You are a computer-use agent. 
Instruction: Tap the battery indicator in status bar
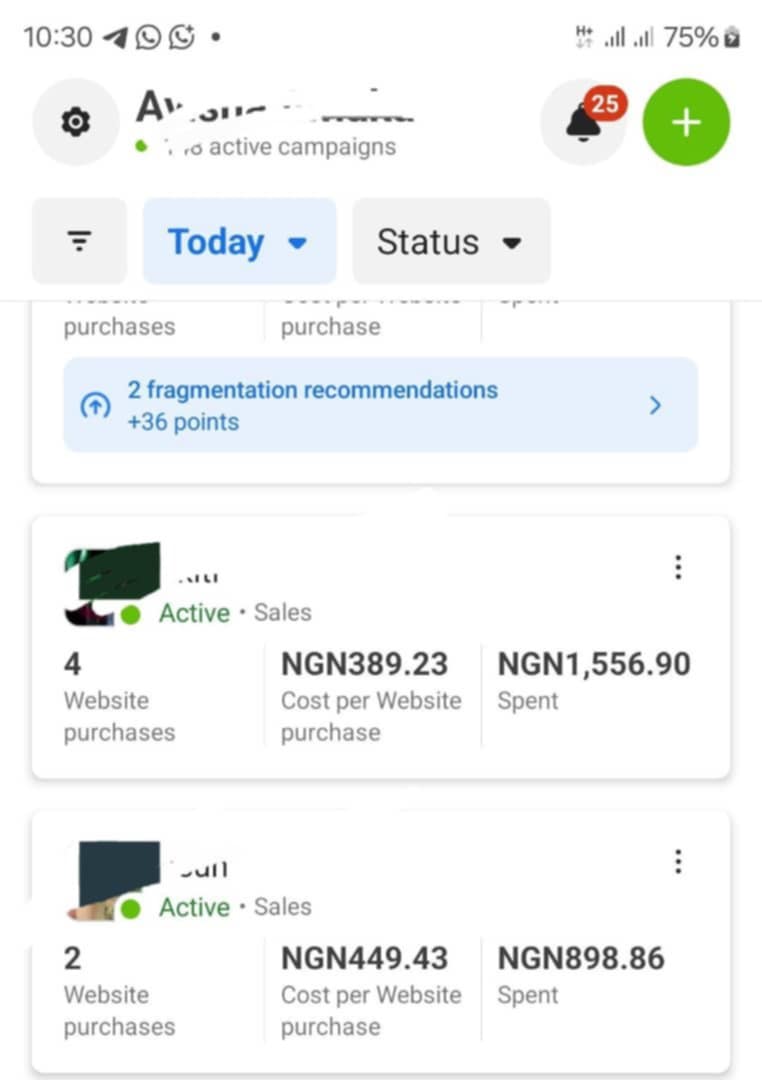pos(733,37)
